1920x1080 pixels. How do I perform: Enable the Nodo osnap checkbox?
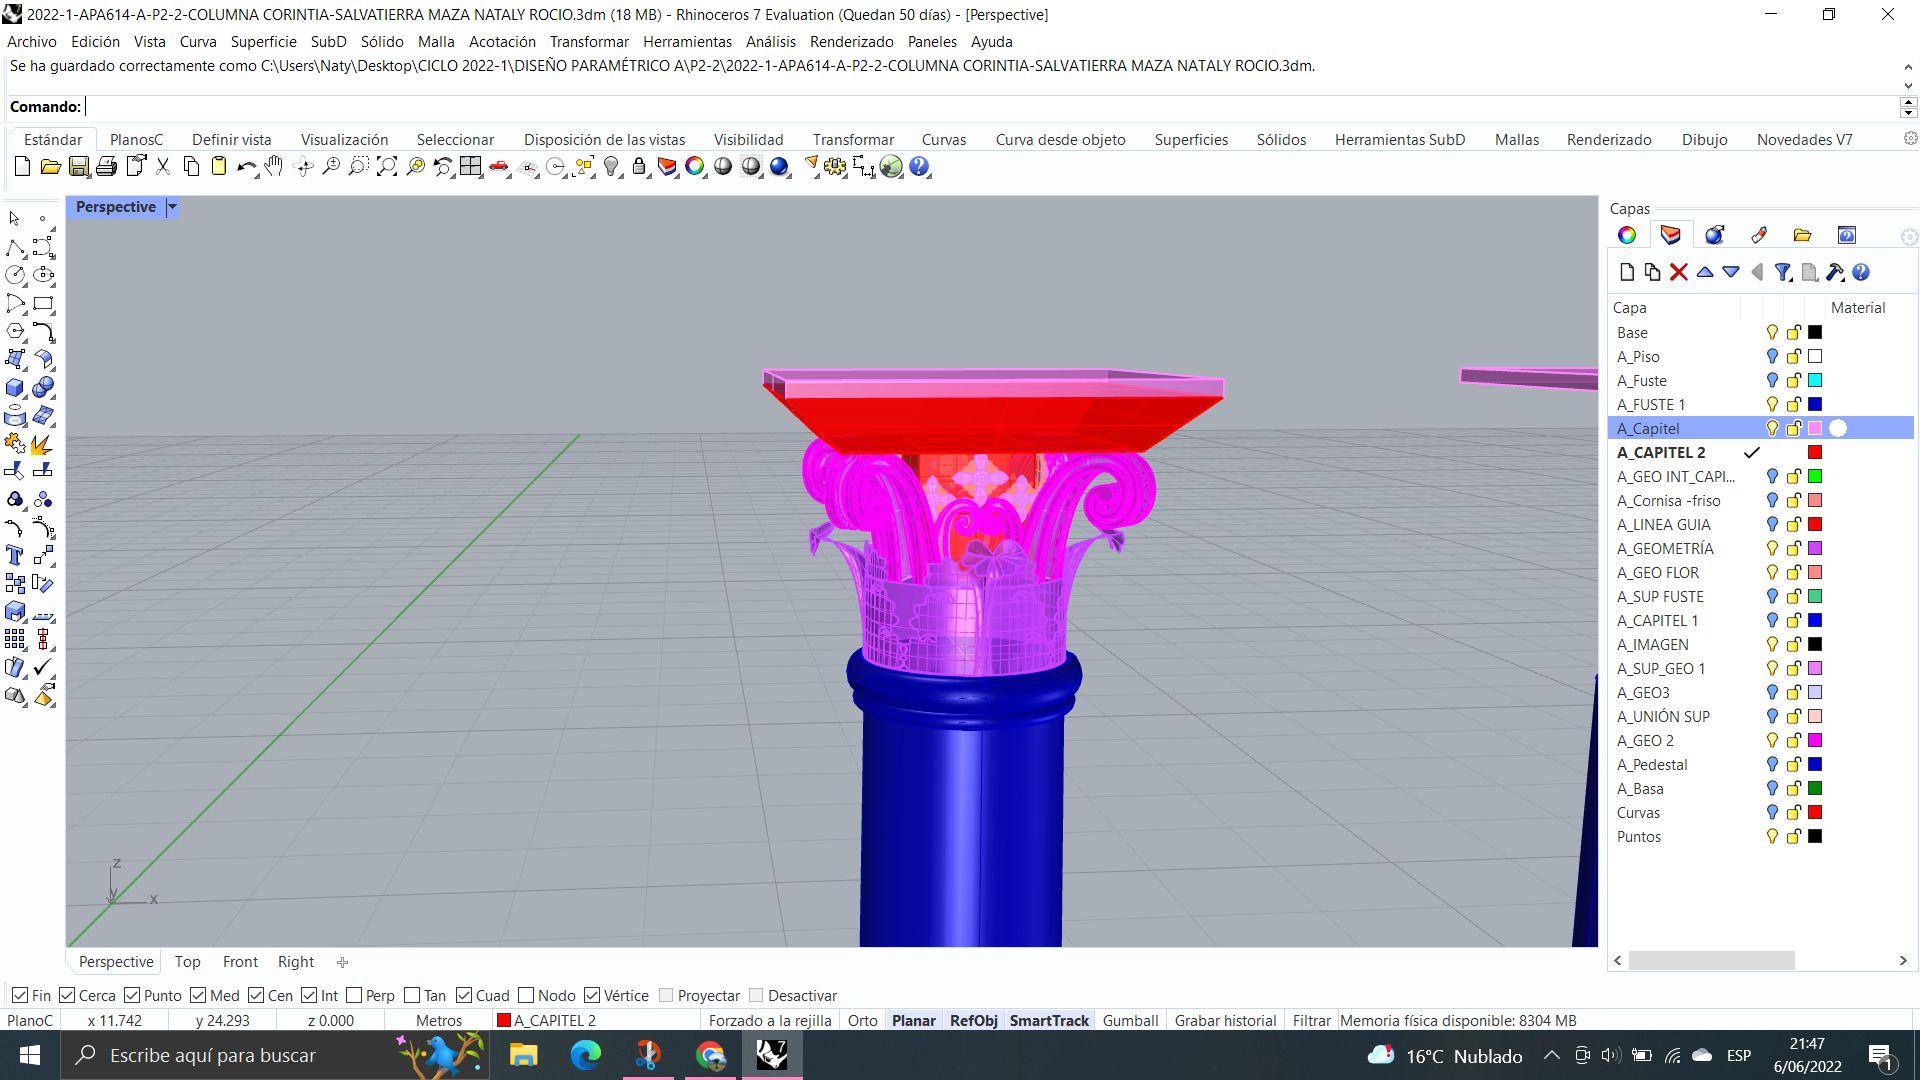tap(526, 995)
